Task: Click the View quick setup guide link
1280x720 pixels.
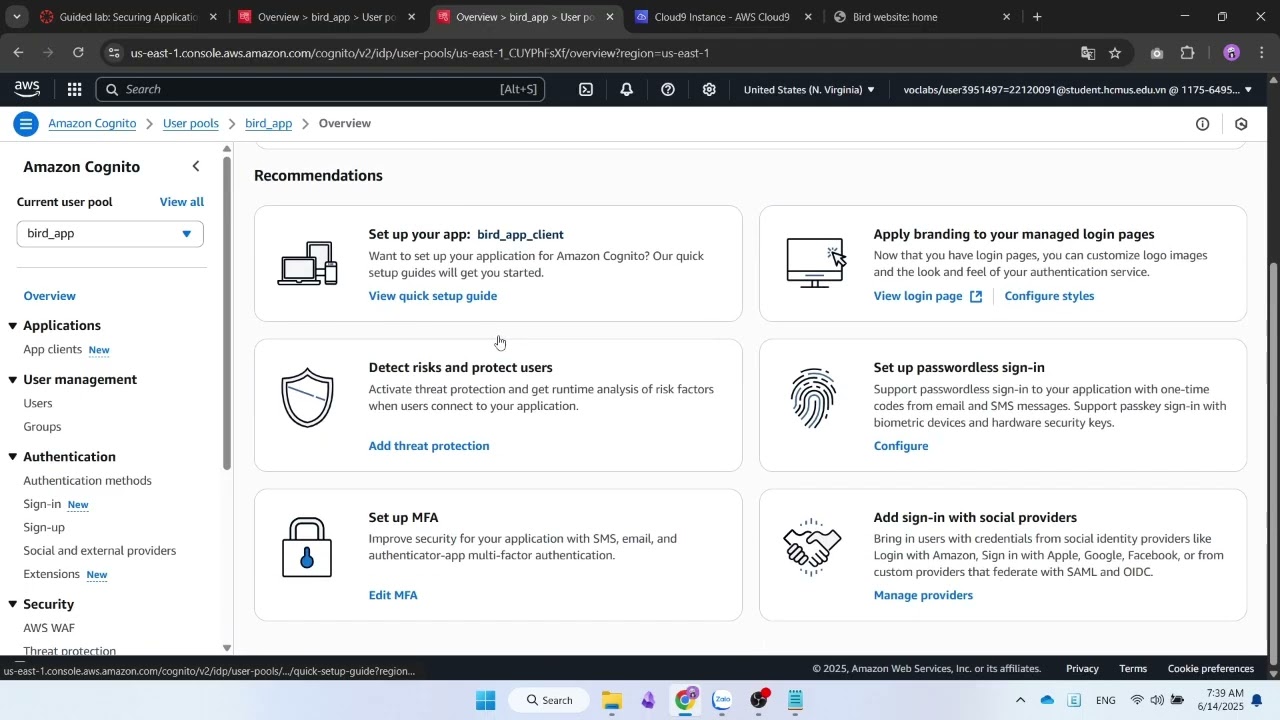Action: coord(432,296)
